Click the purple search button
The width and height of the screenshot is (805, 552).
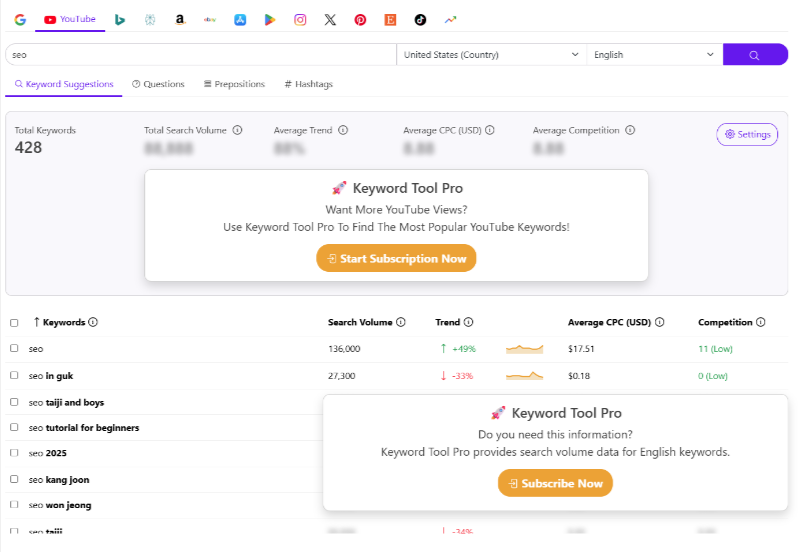point(755,54)
